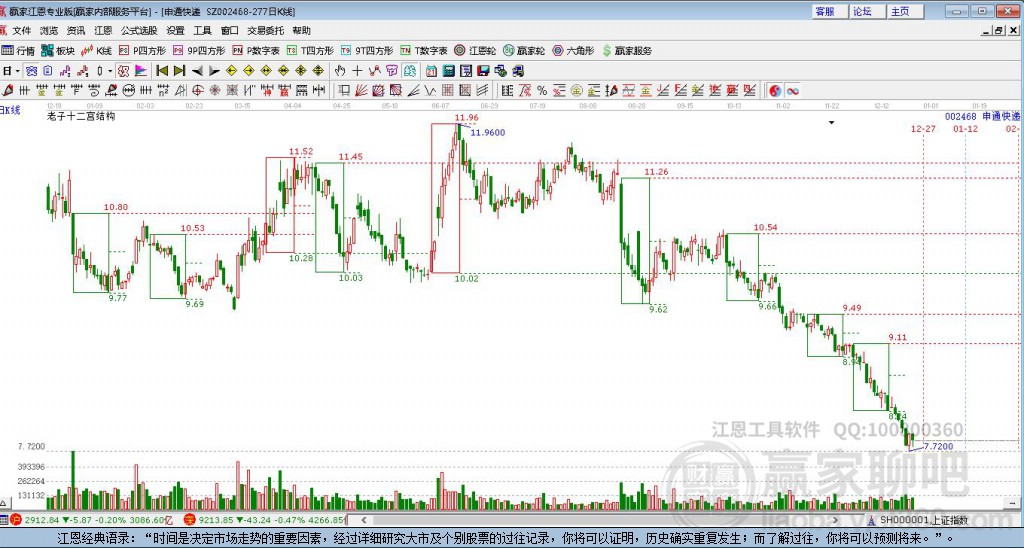Select the red pencil drawing tool

(7, 90)
